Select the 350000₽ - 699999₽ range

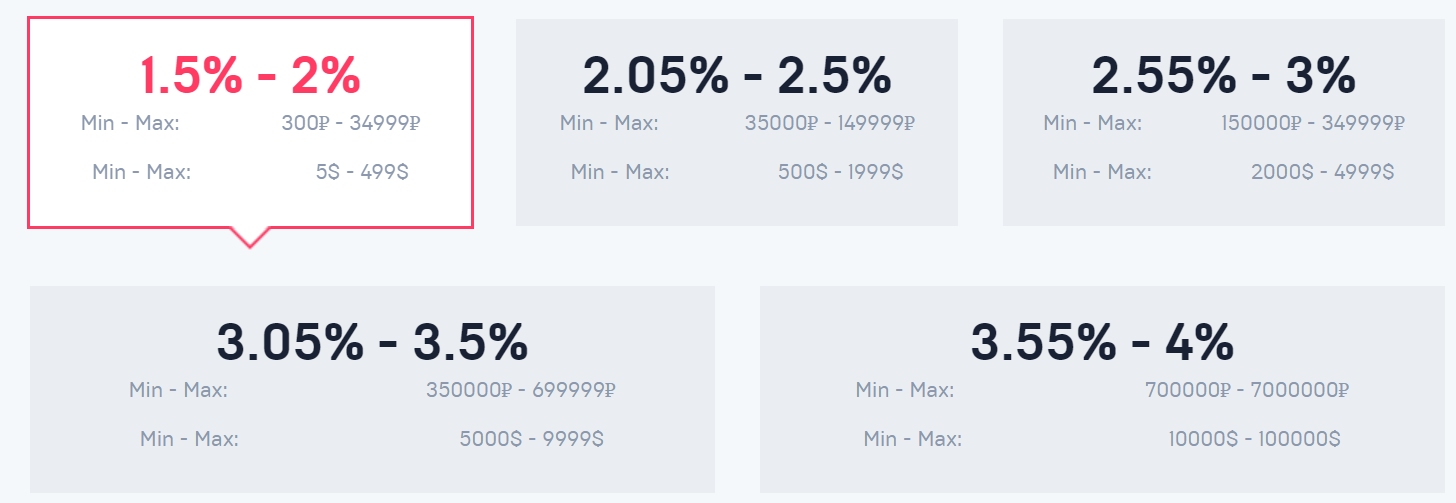[x=521, y=389]
